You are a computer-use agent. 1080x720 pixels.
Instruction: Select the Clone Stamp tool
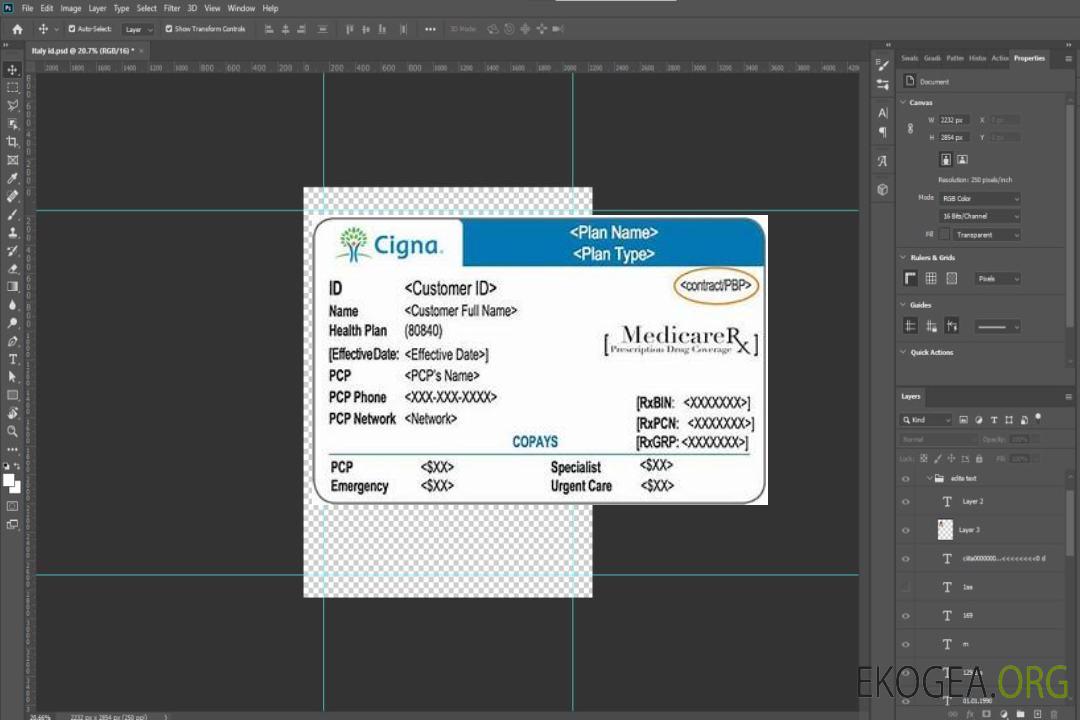(12, 232)
